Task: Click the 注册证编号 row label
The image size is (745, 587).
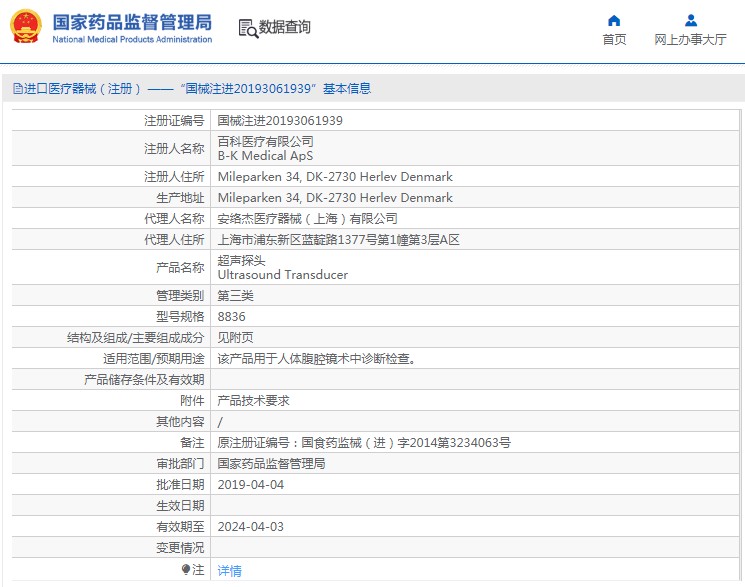Action: pyautogui.click(x=174, y=121)
